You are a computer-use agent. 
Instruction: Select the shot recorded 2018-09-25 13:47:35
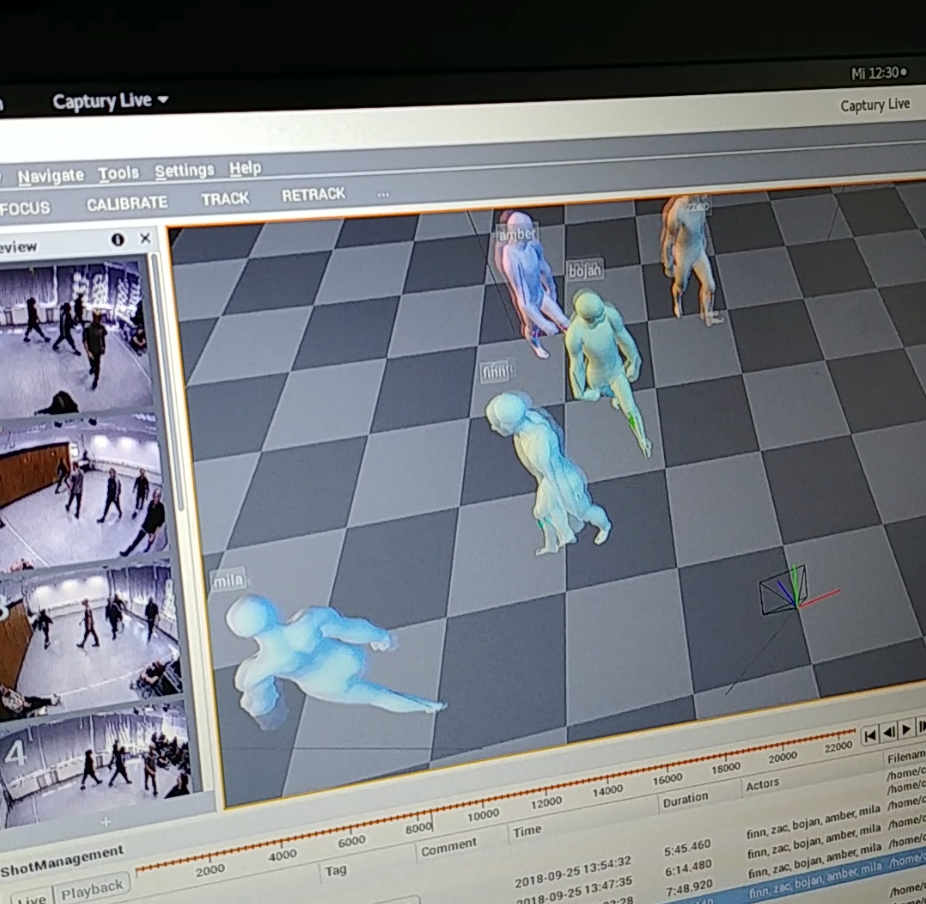pyautogui.click(x=573, y=891)
